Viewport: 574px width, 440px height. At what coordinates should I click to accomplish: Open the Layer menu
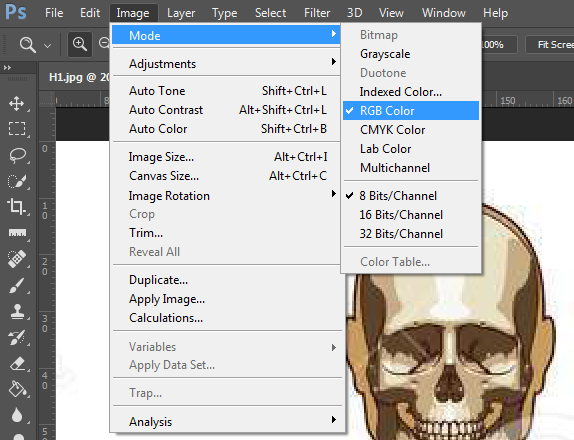[x=181, y=13]
